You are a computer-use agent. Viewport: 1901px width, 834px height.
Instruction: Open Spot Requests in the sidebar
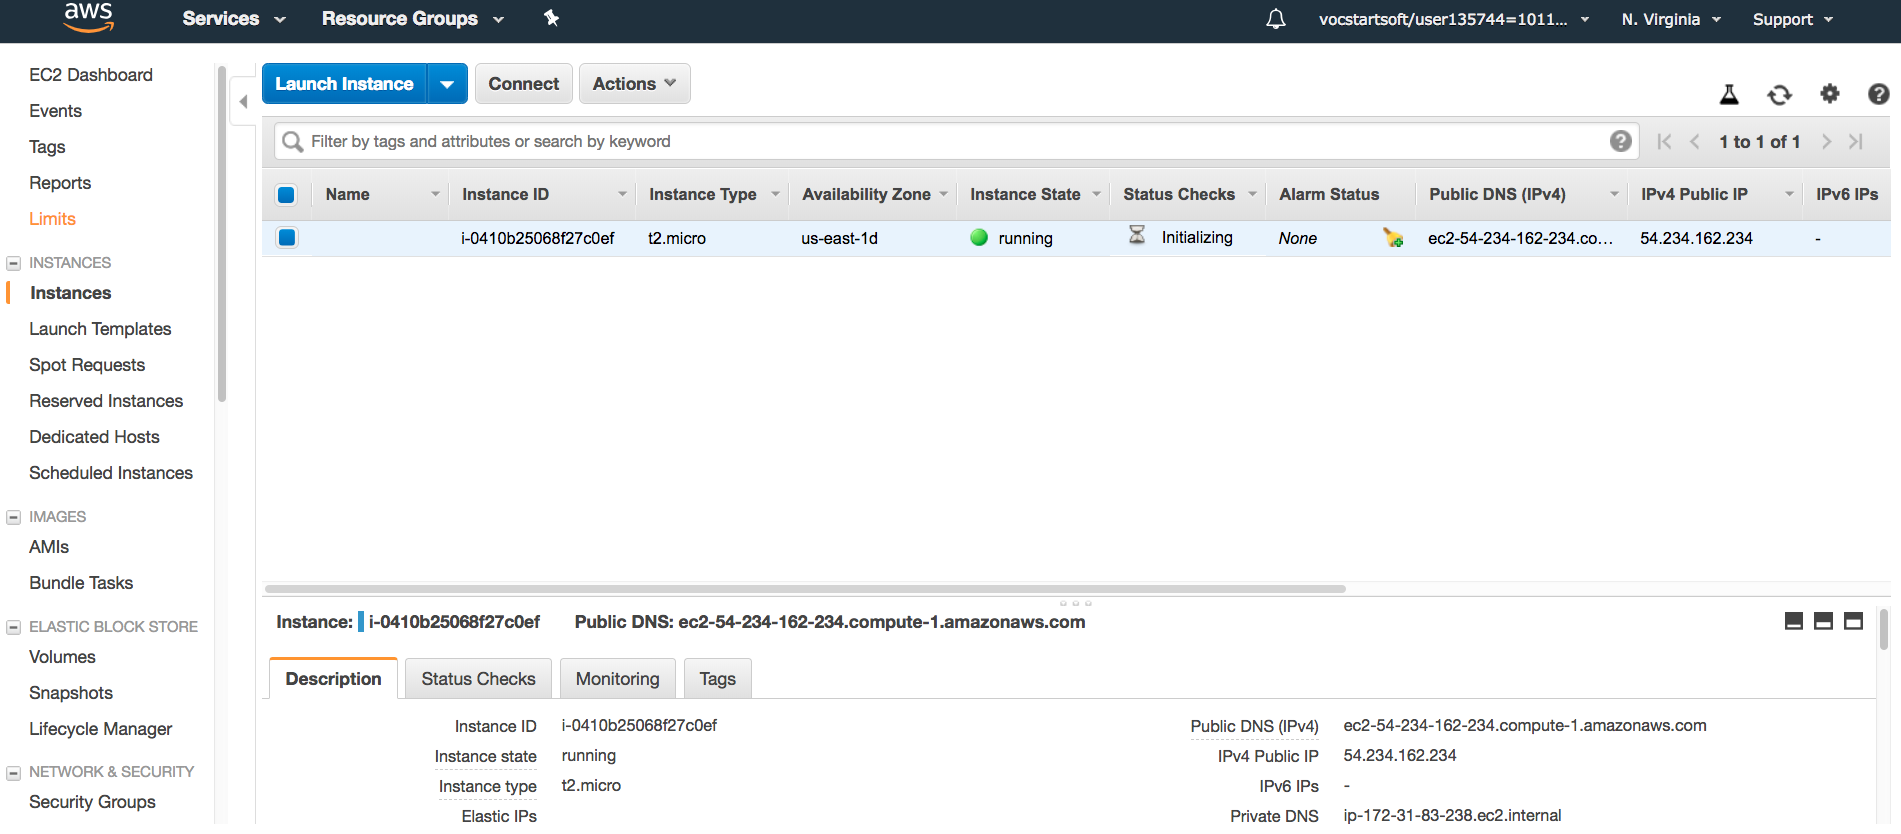[x=87, y=365]
